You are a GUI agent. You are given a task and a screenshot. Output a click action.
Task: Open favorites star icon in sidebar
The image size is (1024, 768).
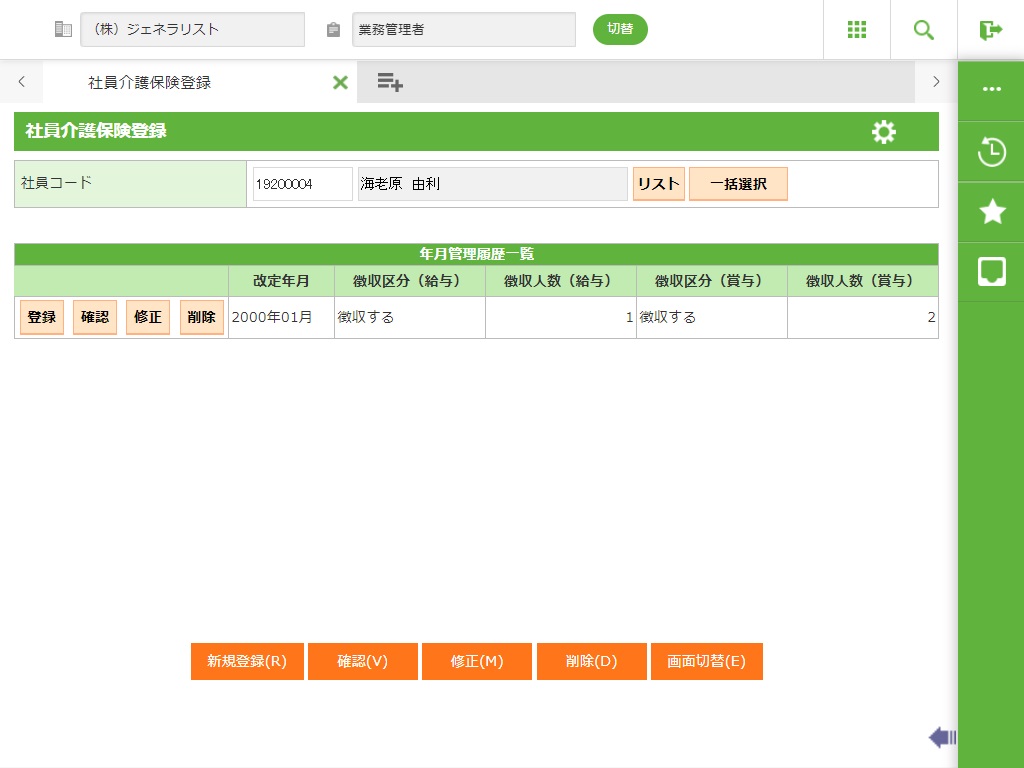[991, 211]
